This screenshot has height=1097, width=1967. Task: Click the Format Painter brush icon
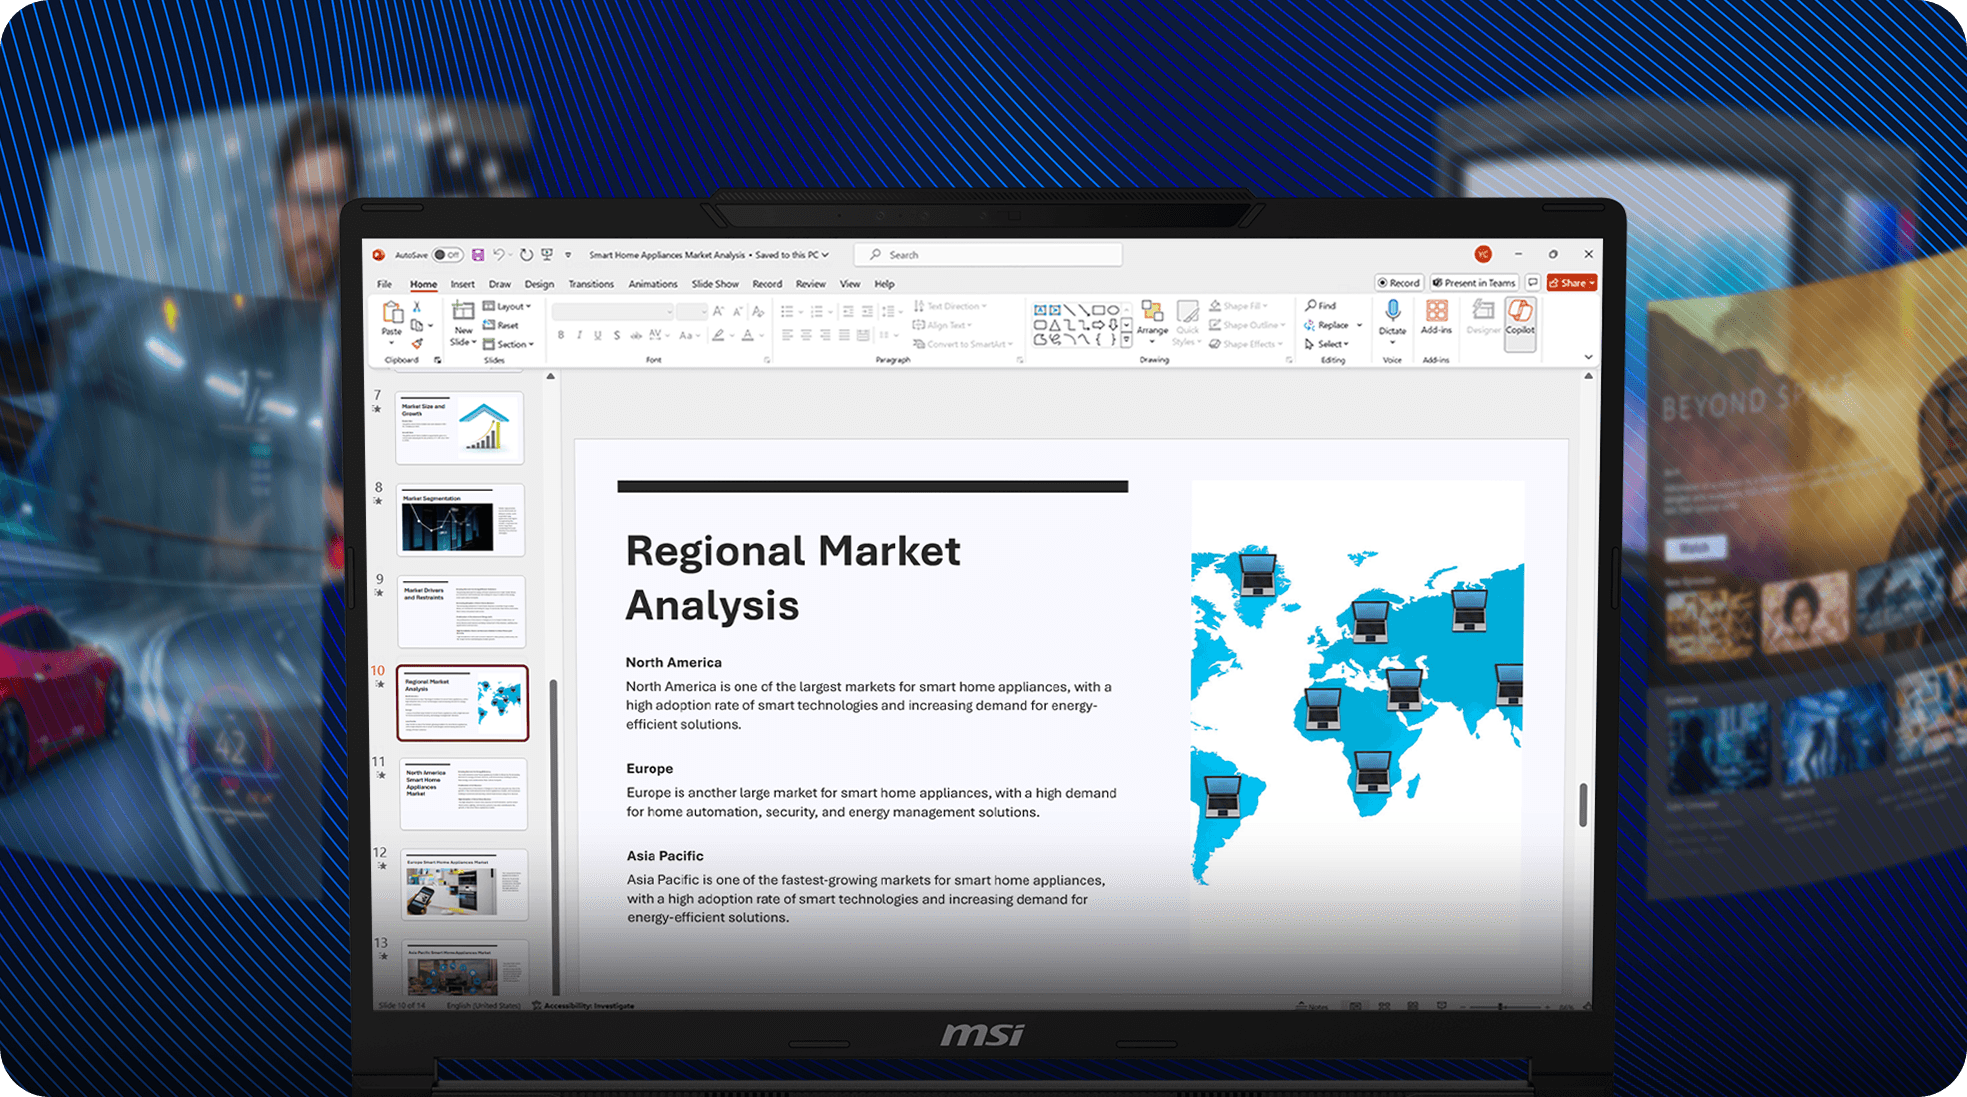pyautogui.click(x=417, y=344)
